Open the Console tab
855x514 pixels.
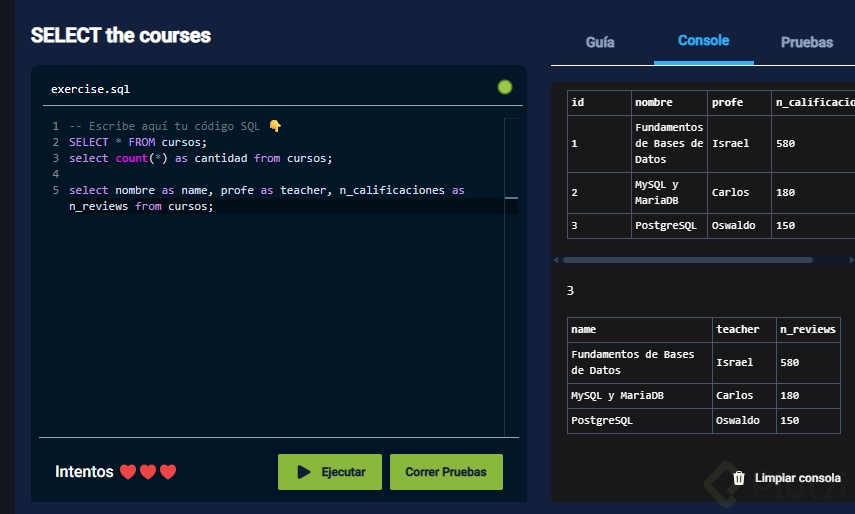point(703,41)
